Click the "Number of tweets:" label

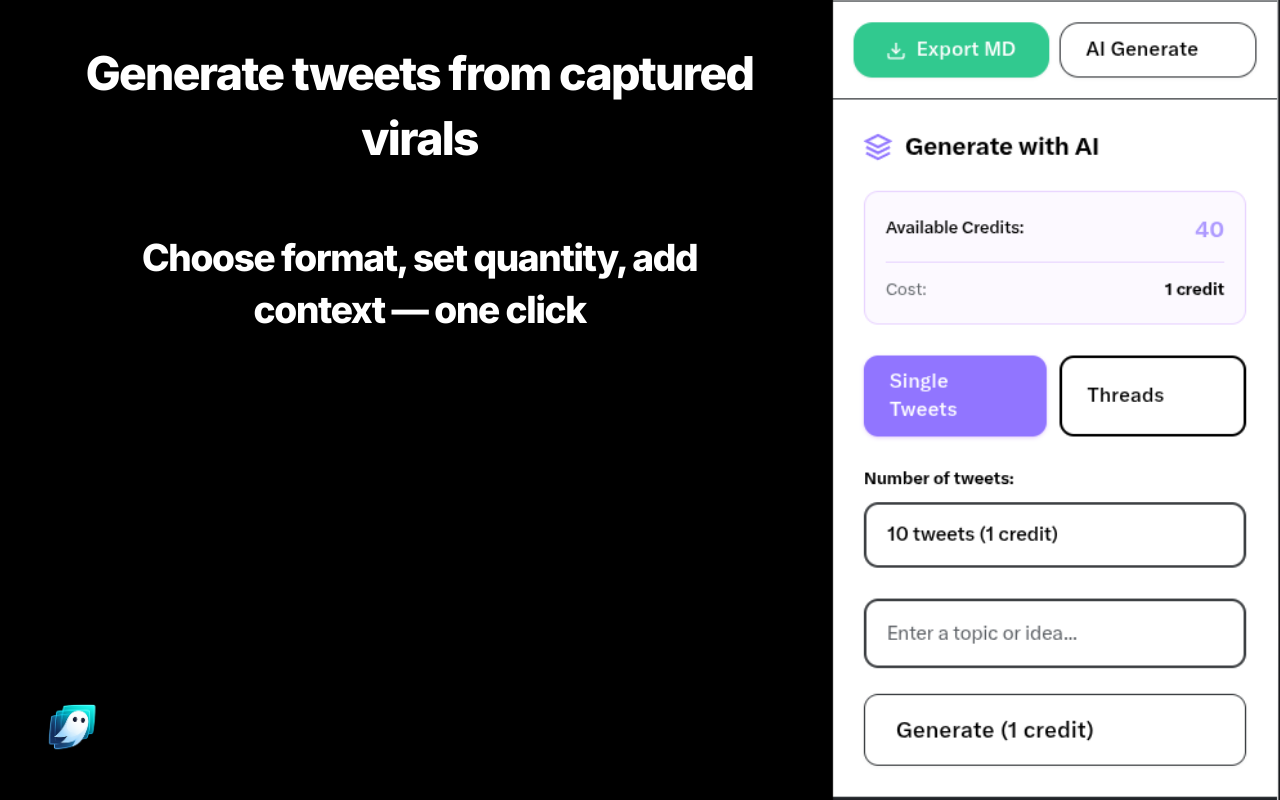tap(938, 479)
